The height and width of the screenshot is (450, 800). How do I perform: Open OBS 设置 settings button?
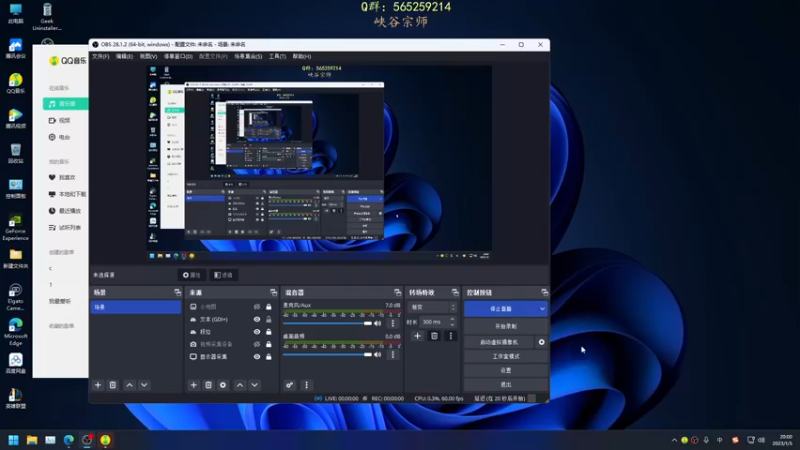(506, 370)
